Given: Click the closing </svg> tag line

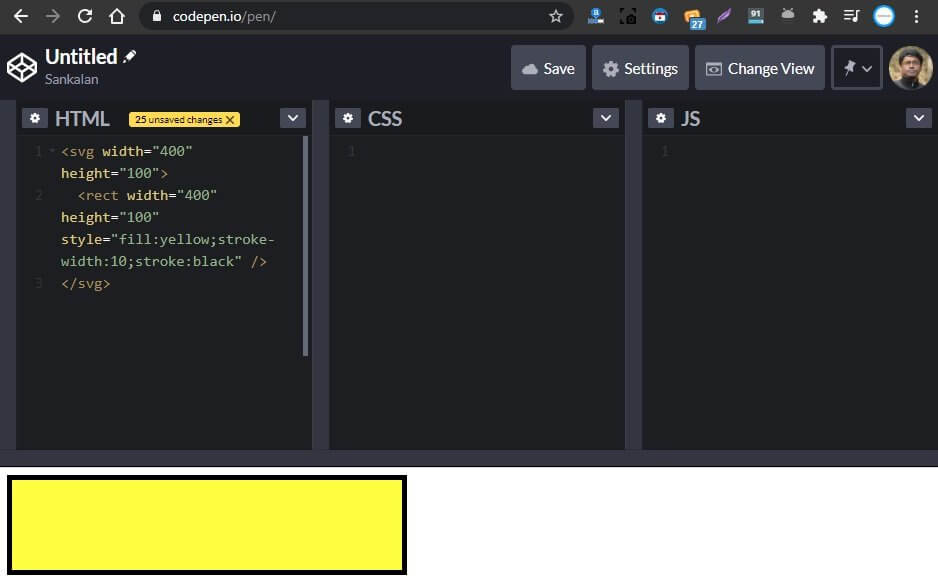Looking at the screenshot, I should (x=86, y=284).
